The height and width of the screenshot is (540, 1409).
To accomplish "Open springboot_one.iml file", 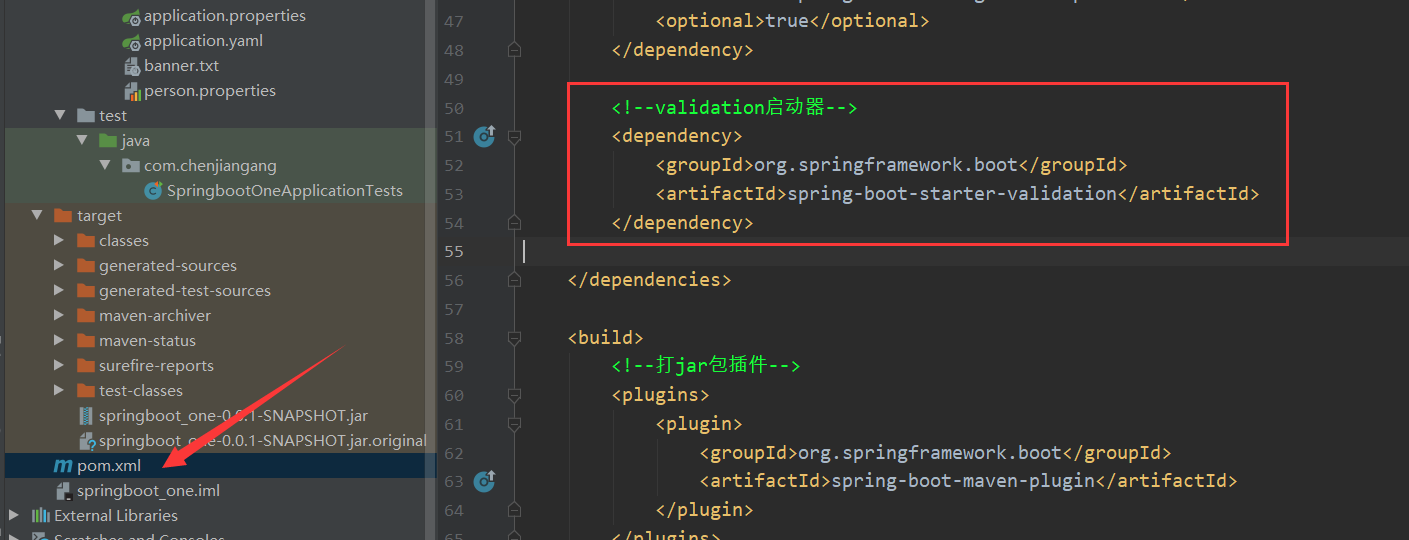I will click(148, 491).
